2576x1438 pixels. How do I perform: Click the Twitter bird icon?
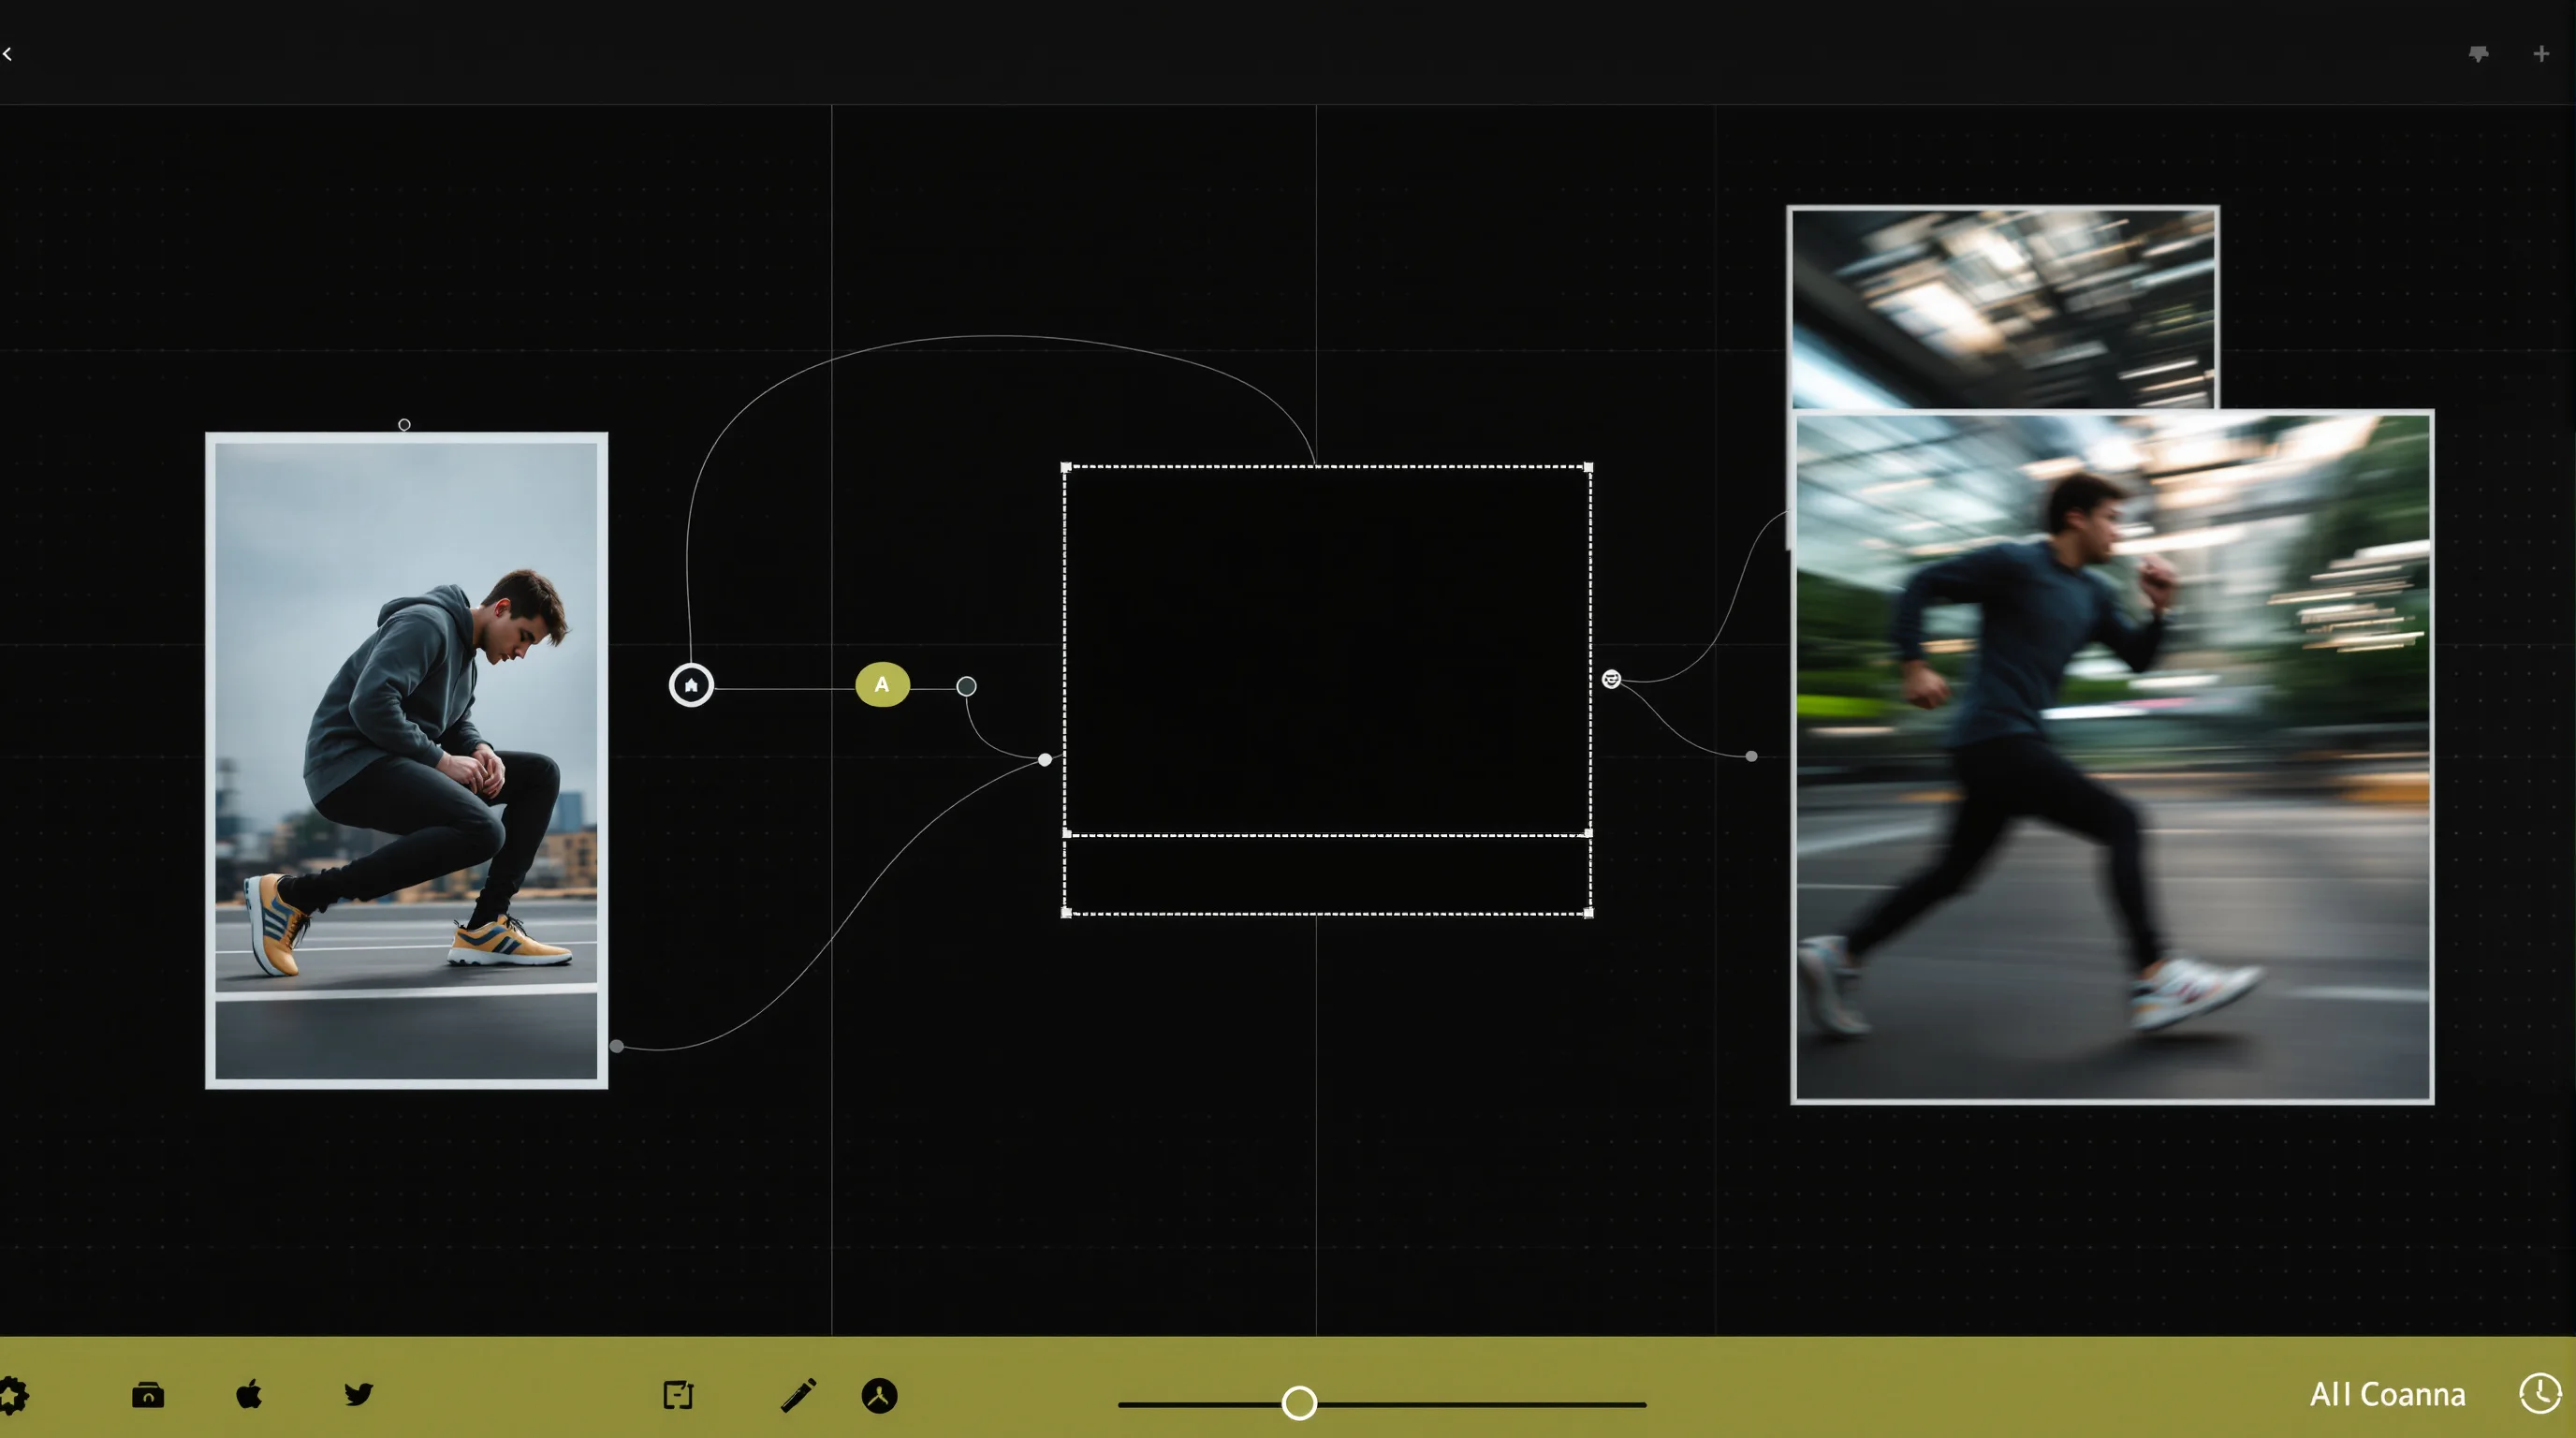pos(358,1394)
